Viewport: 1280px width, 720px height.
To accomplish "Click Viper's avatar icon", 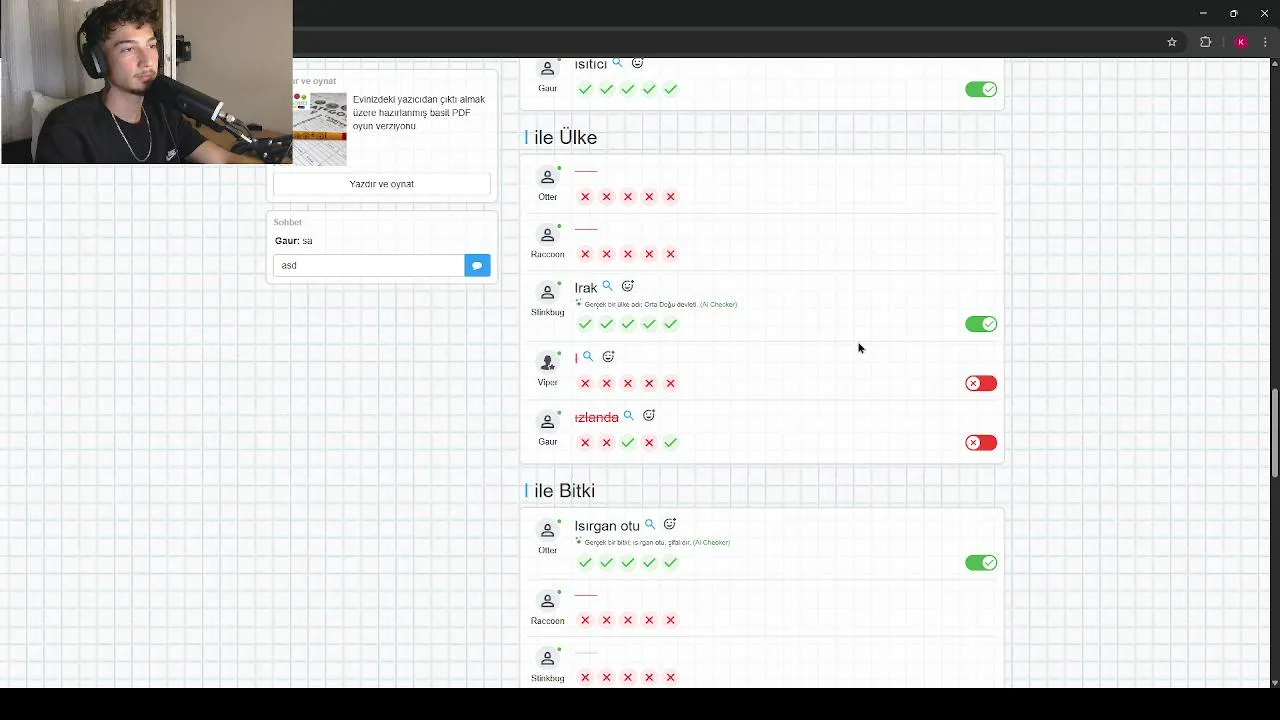I will 547,362.
